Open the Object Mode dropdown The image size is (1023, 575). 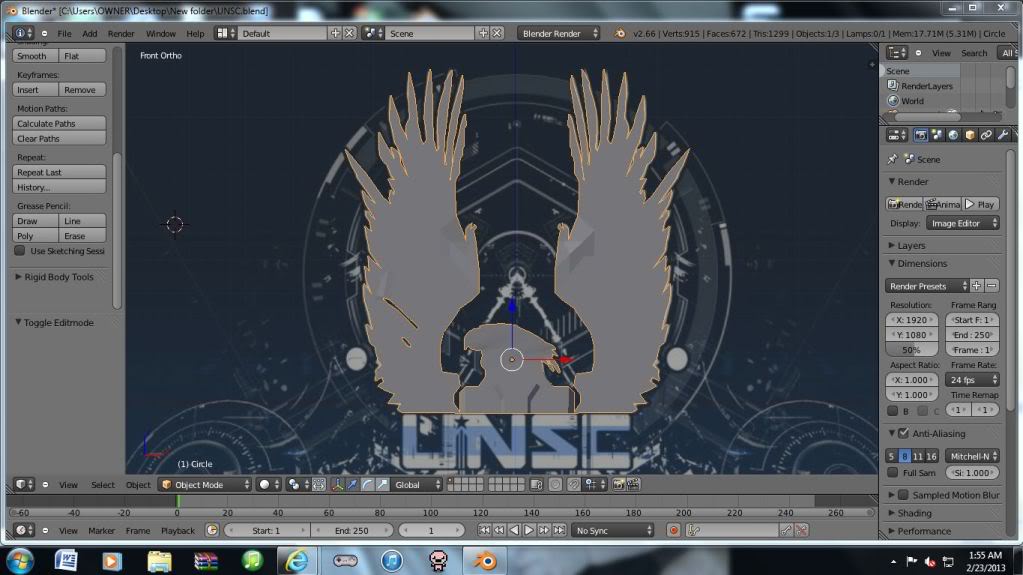tap(205, 484)
